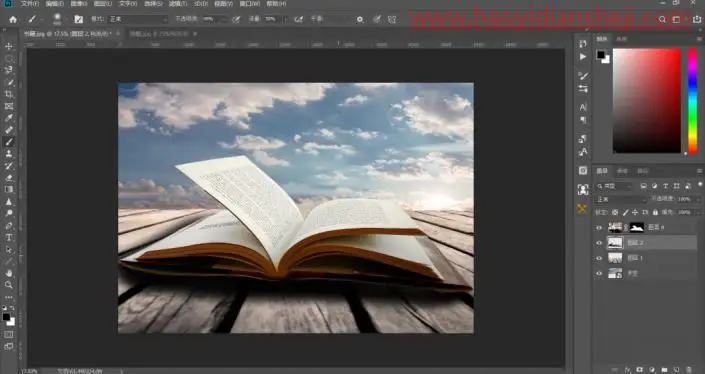This screenshot has width=705, height=374.
Task: Open the brush blend mode dropdown
Action: point(138,19)
